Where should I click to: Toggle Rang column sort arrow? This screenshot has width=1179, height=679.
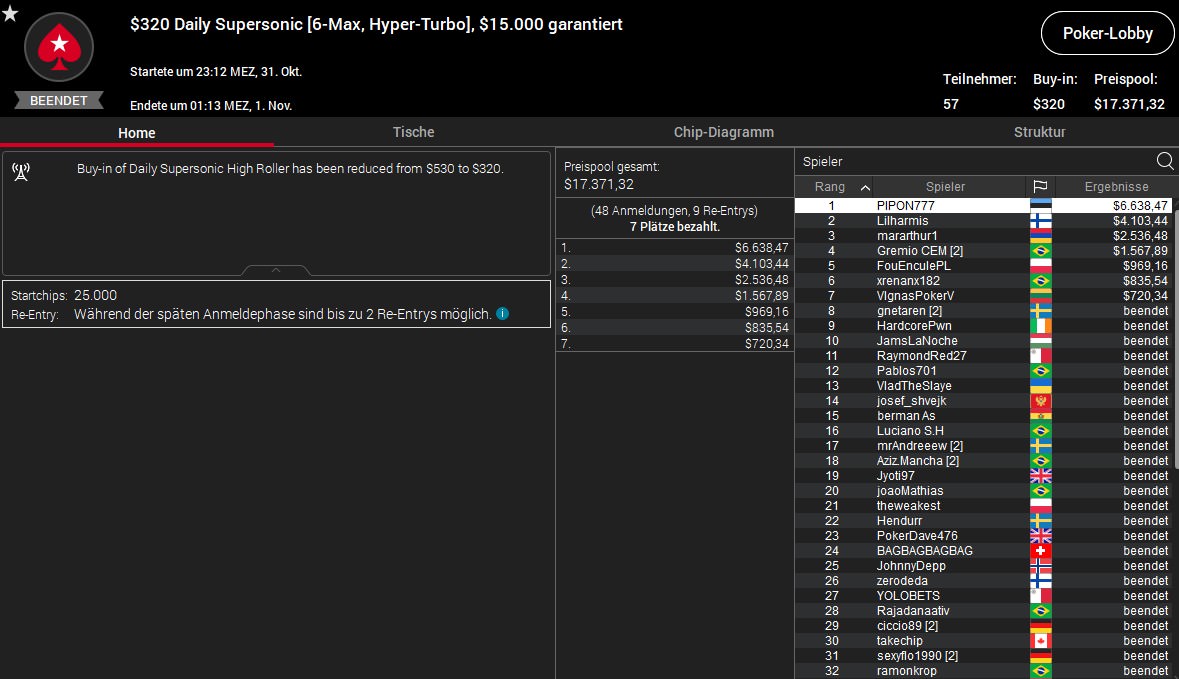(865, 187)
